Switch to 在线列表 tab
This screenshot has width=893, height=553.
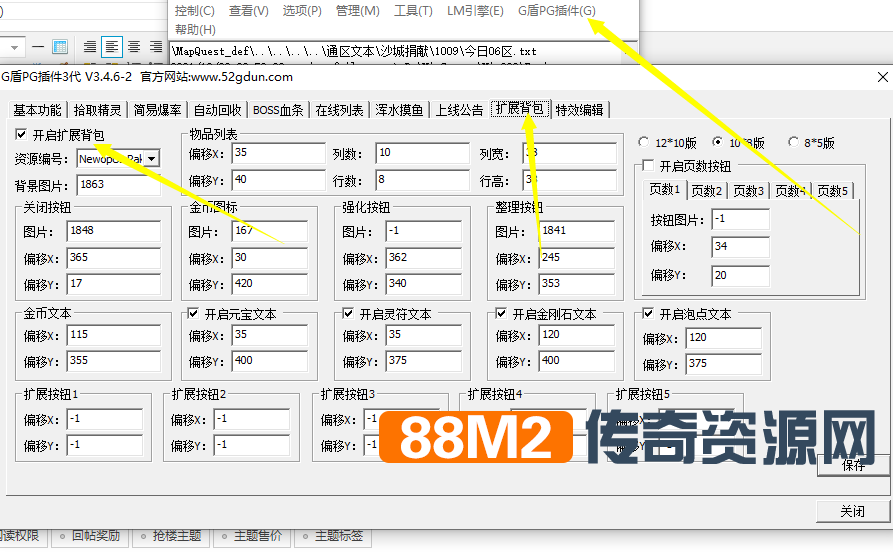click(339, 110)
